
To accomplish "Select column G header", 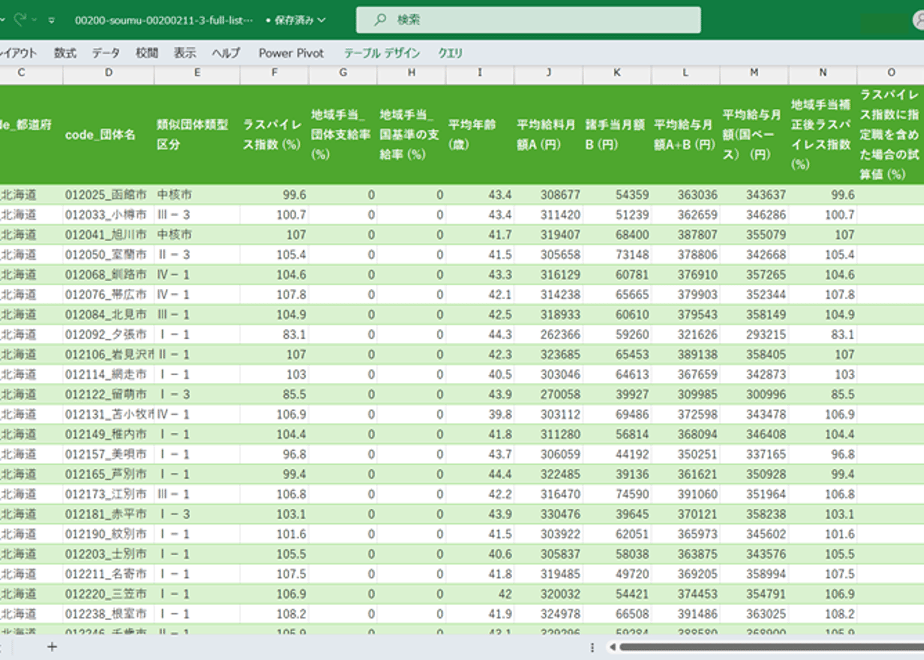I will [x=343, y=73].
